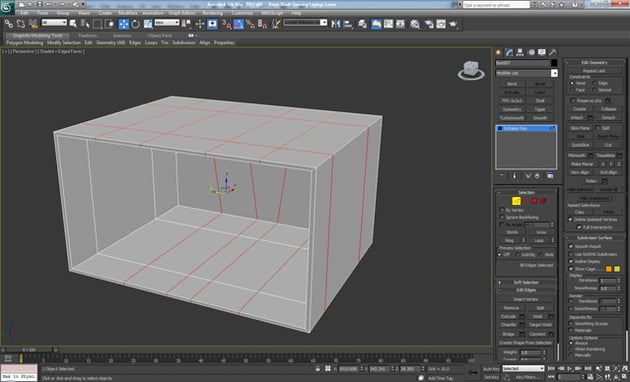The height and width of the screenshot is (382, 630).
Task: Open the Material Editor icon
Action: pos(415,24)
